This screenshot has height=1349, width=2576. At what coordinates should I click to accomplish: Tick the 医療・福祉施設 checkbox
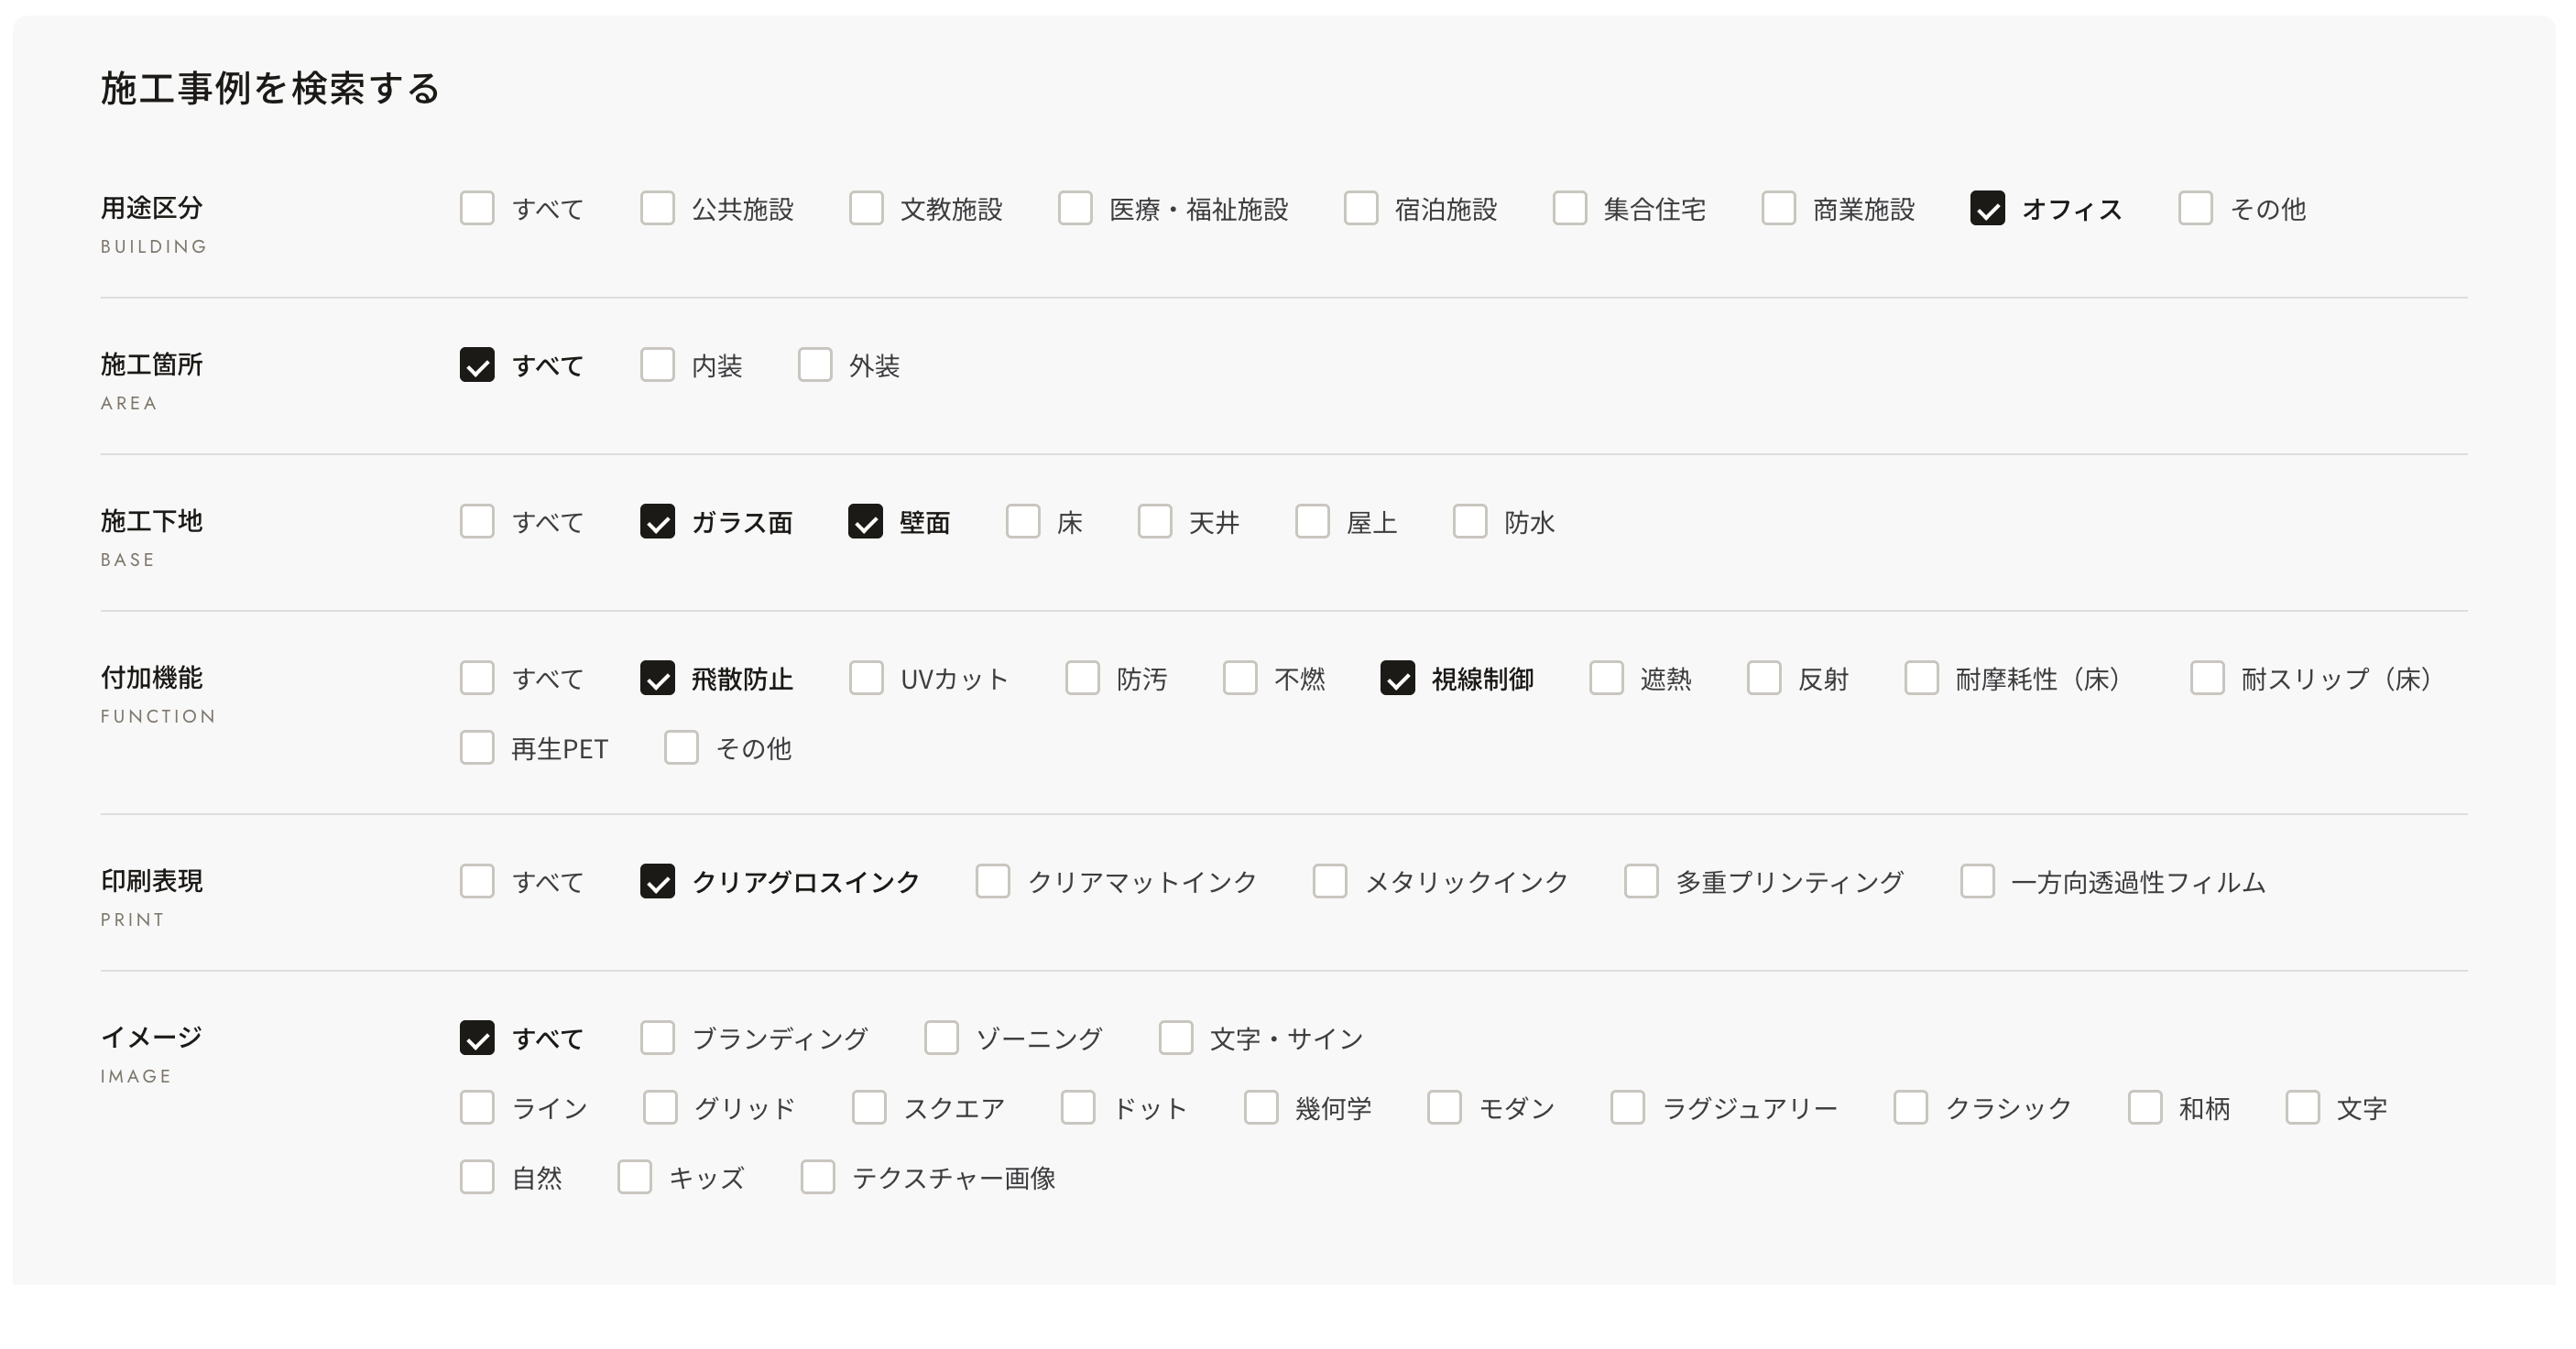(1075, 208)
